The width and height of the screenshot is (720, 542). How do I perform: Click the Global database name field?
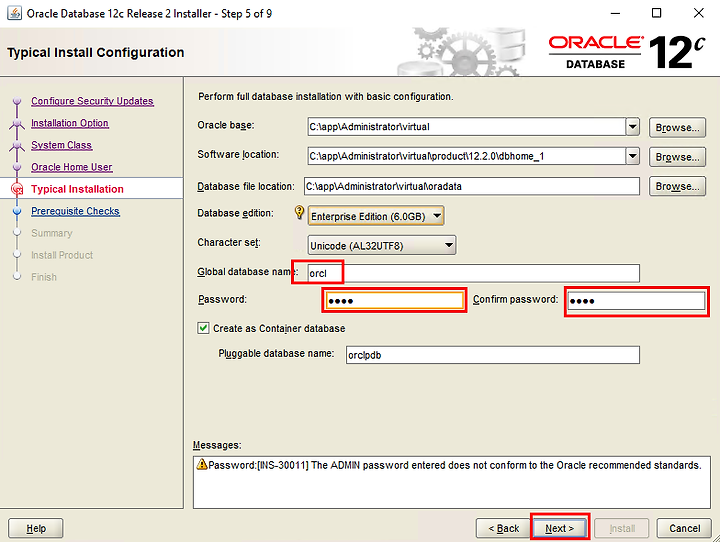click(x=472, y=273)
